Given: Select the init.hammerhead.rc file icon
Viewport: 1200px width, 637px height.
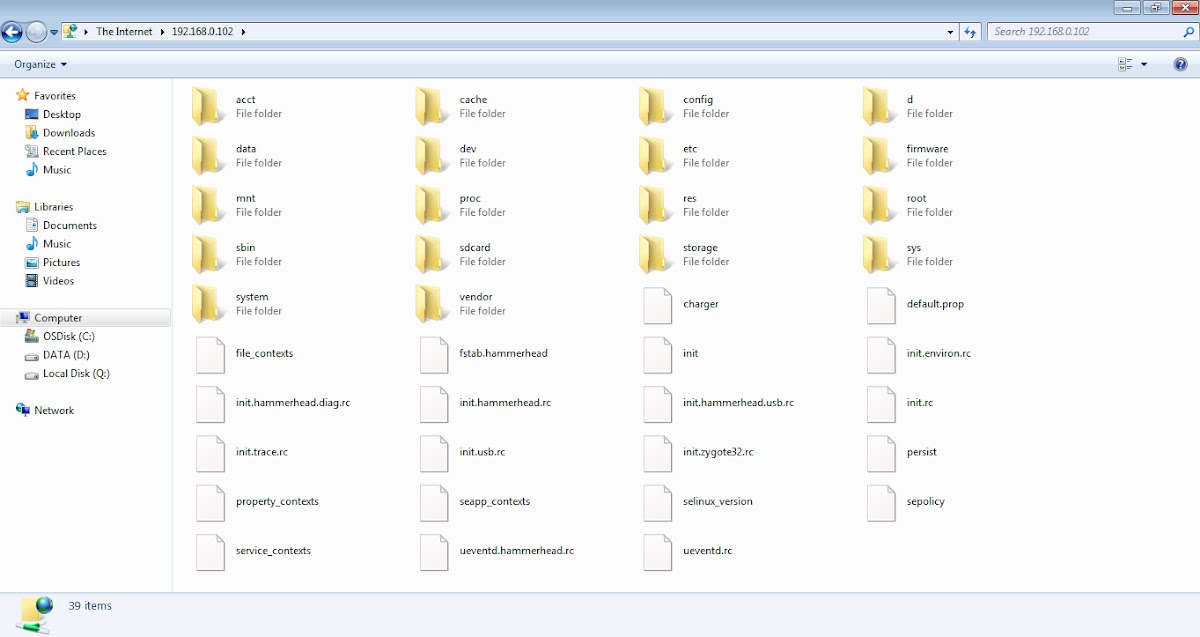Looking at the screenshot, I should (433, 403).
